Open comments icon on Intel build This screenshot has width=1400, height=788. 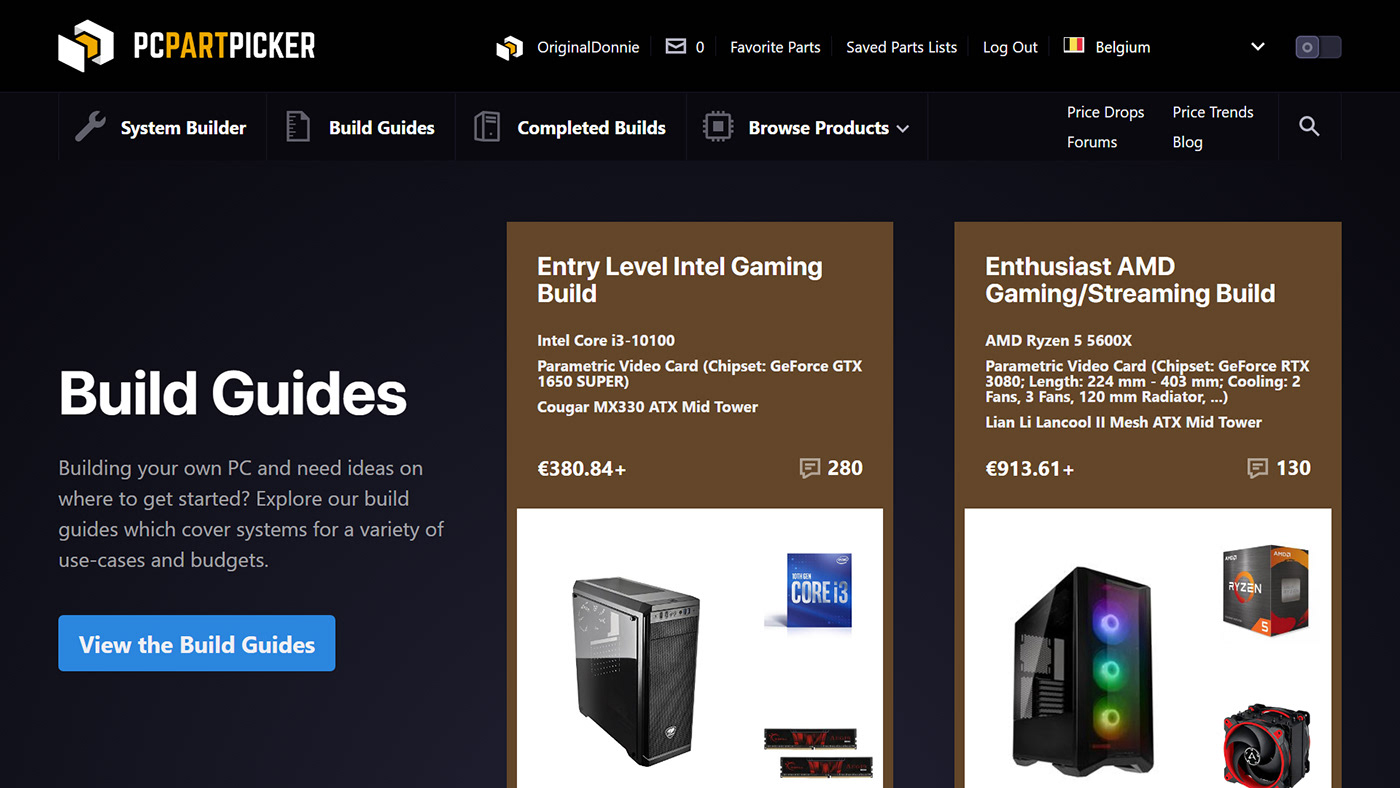coord(810,468)
